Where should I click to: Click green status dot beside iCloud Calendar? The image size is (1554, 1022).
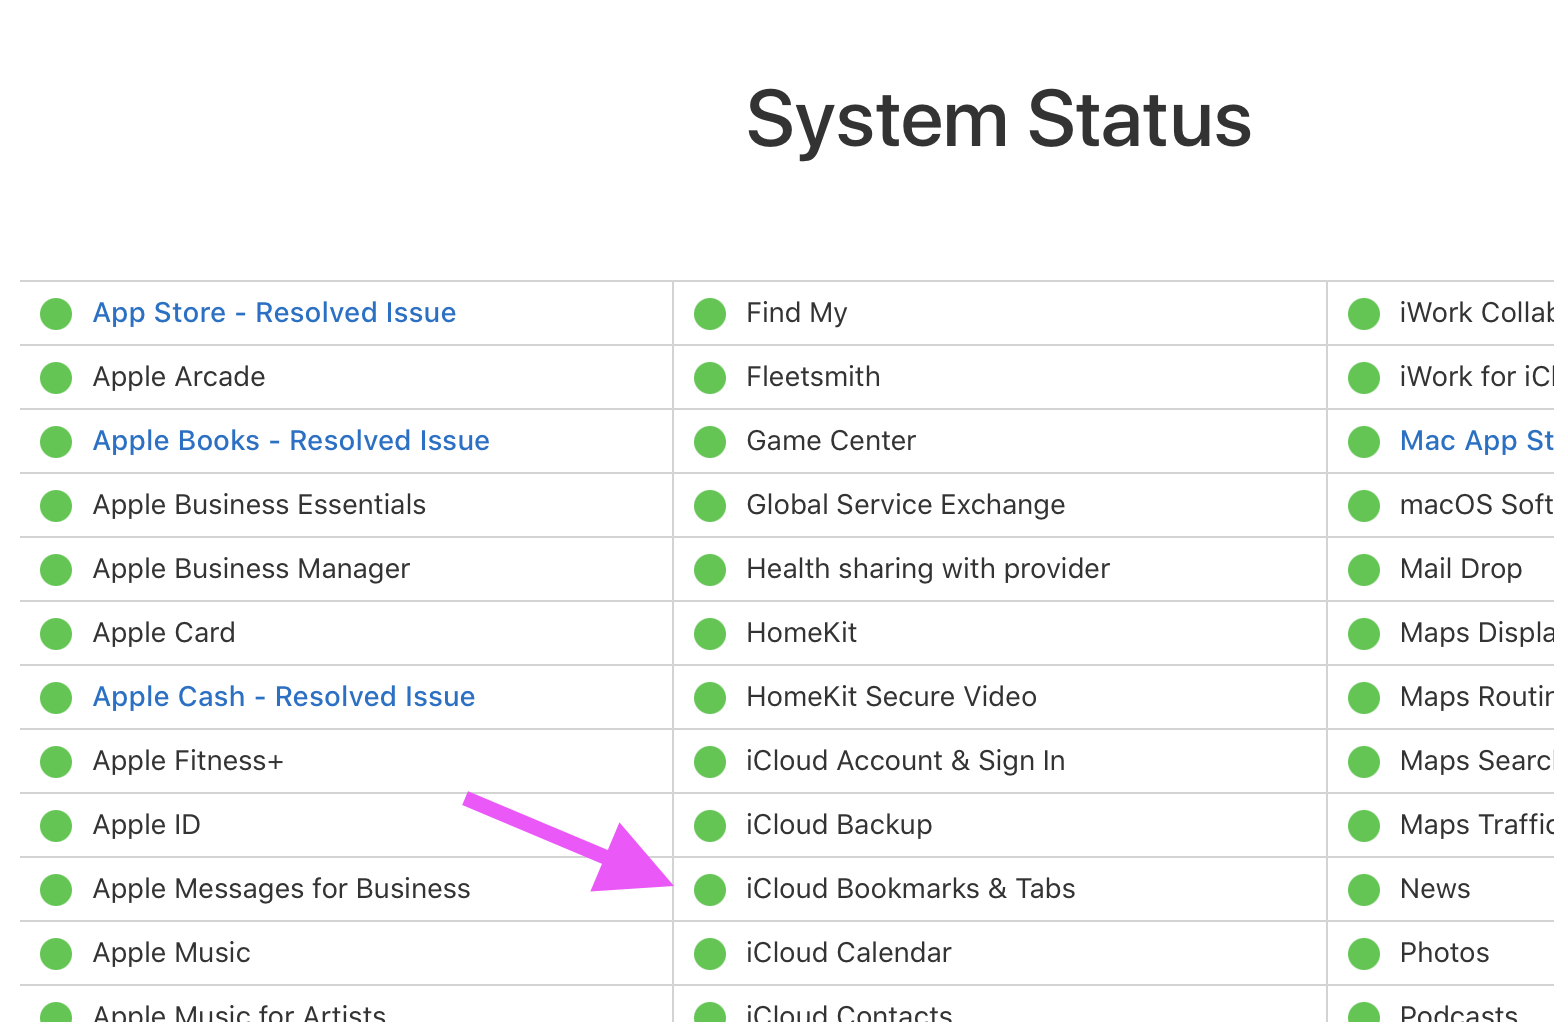click(710, 954)
